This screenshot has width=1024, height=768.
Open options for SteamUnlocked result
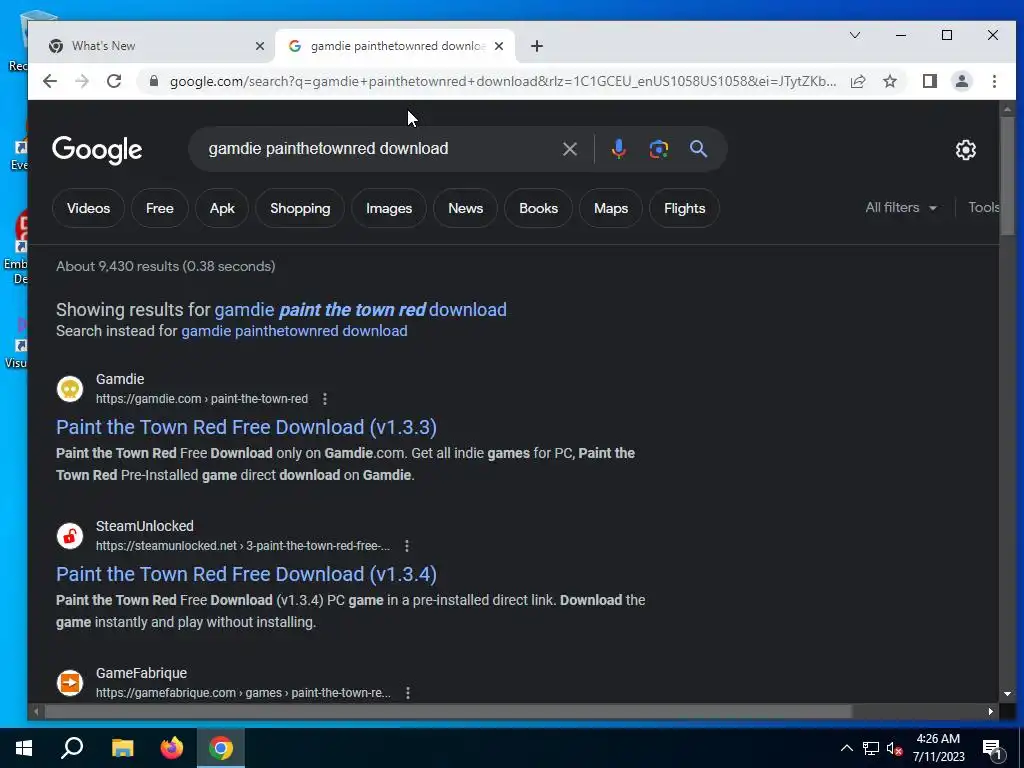[x=406, y=545]
